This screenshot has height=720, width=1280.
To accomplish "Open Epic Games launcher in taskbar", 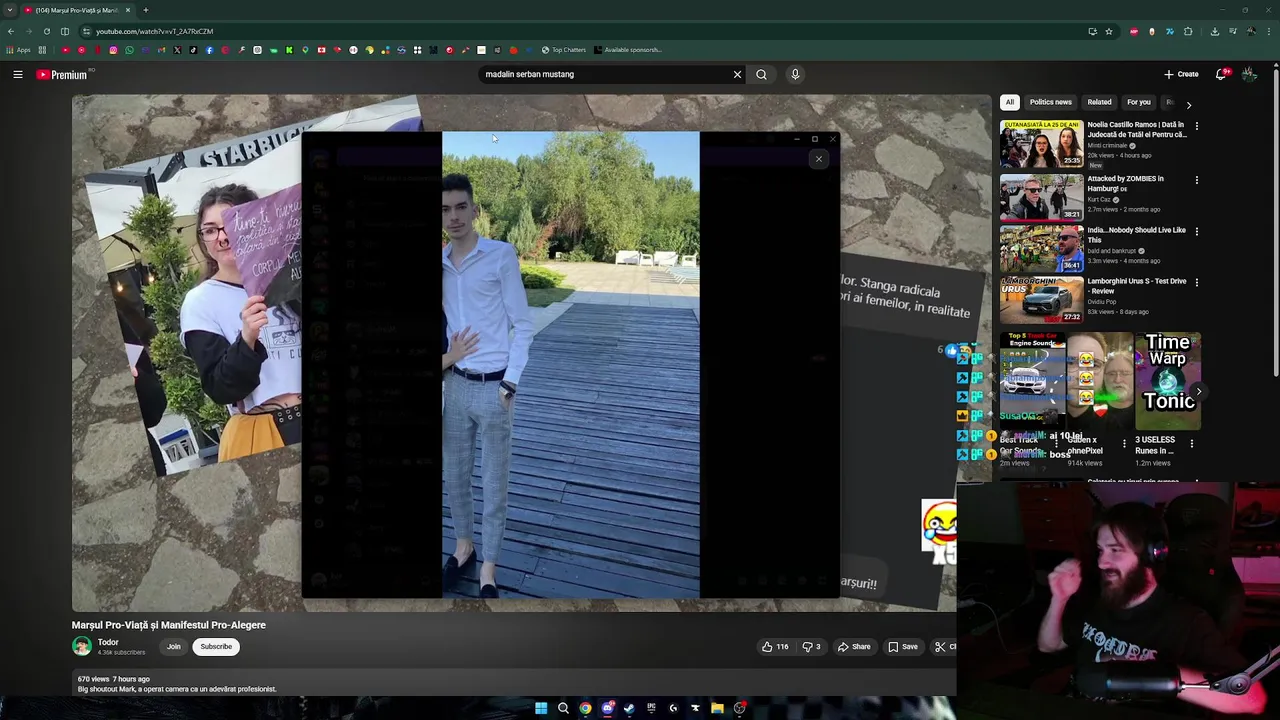I will (651, 708).
